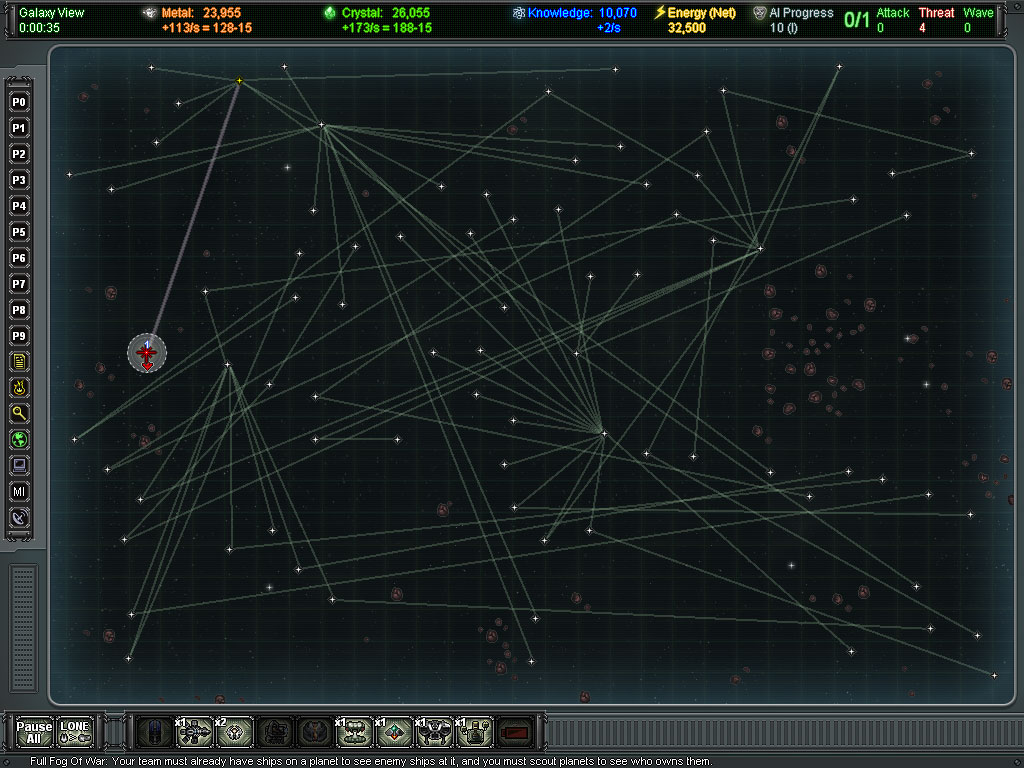Open the computer monitor icon

19,465
